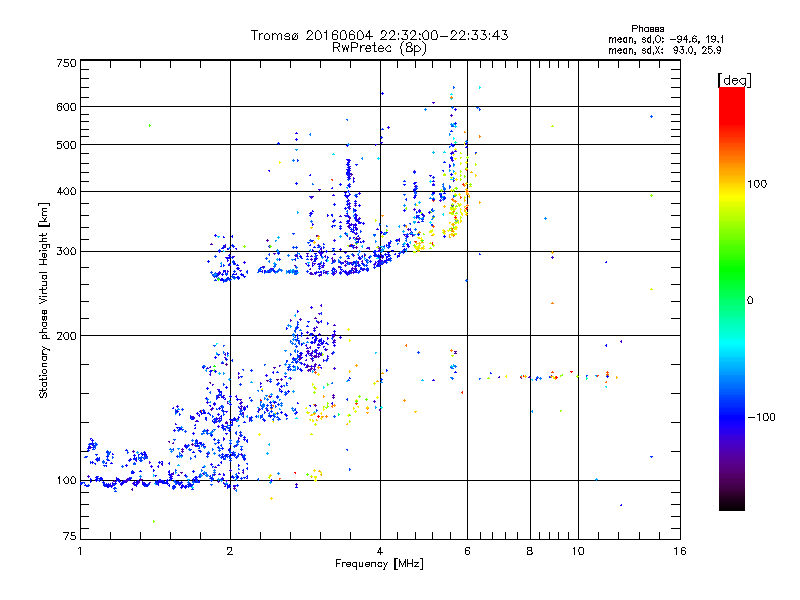
Task: Click x-axis tick label "6"
Action: coord(468,551)
